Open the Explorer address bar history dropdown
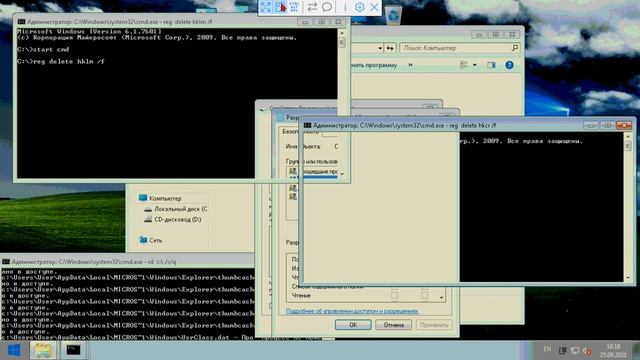 (380, 48)
